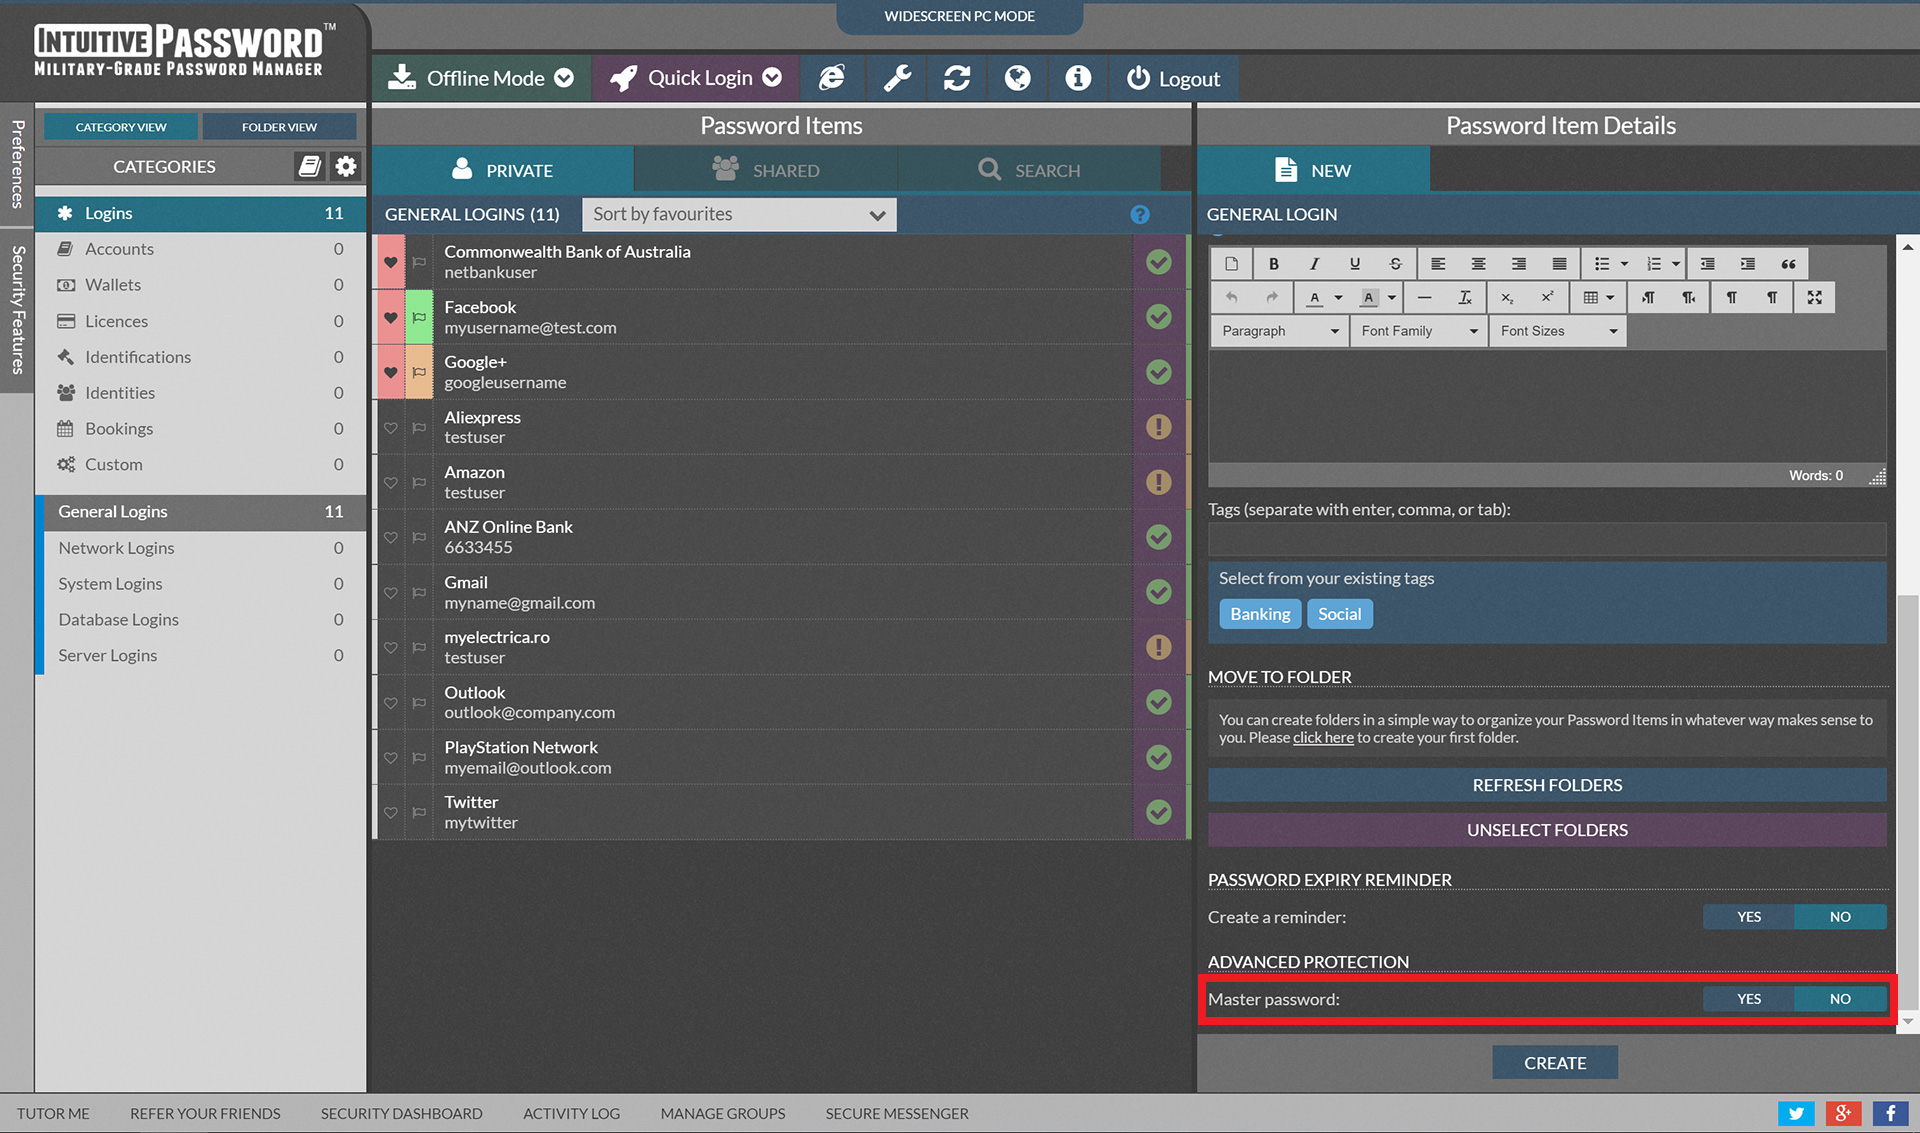Open the wrench tools icon
Viewport: 1920px width, 1133px height.
897,78
